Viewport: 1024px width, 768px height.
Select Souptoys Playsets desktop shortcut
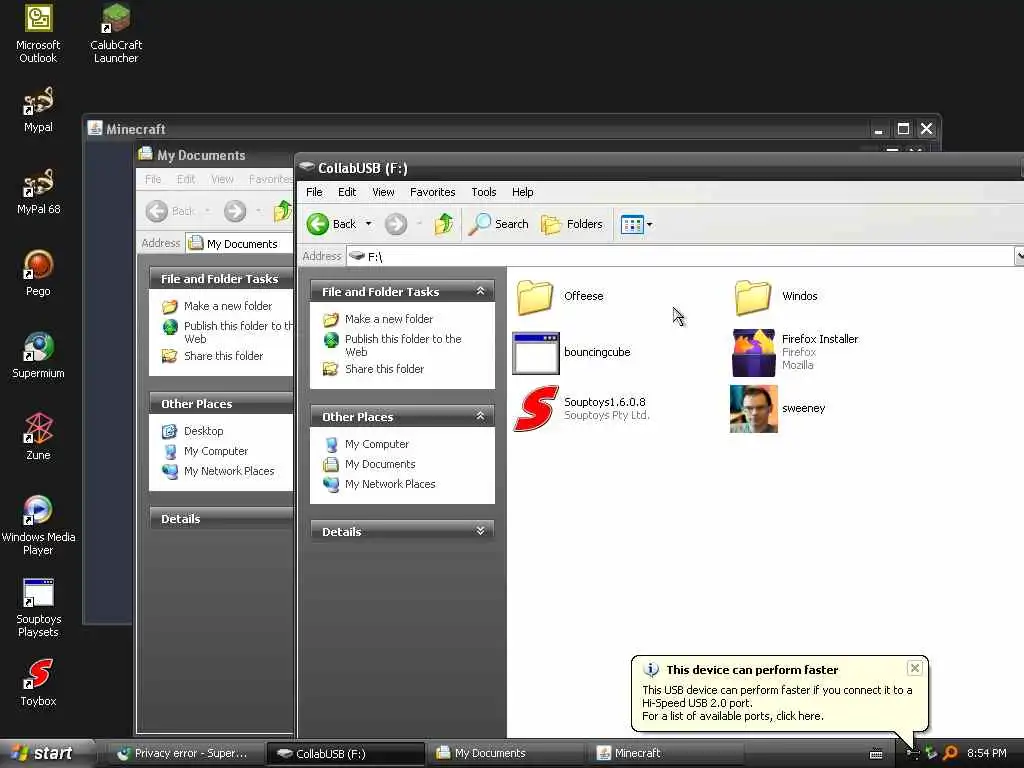pos(38,608)
